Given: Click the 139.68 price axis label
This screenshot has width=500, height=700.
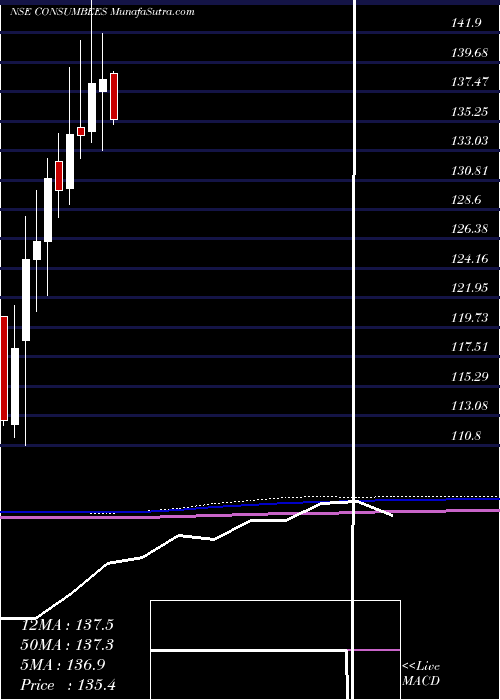Looking at the screenshot, I should tap(469, 53).
